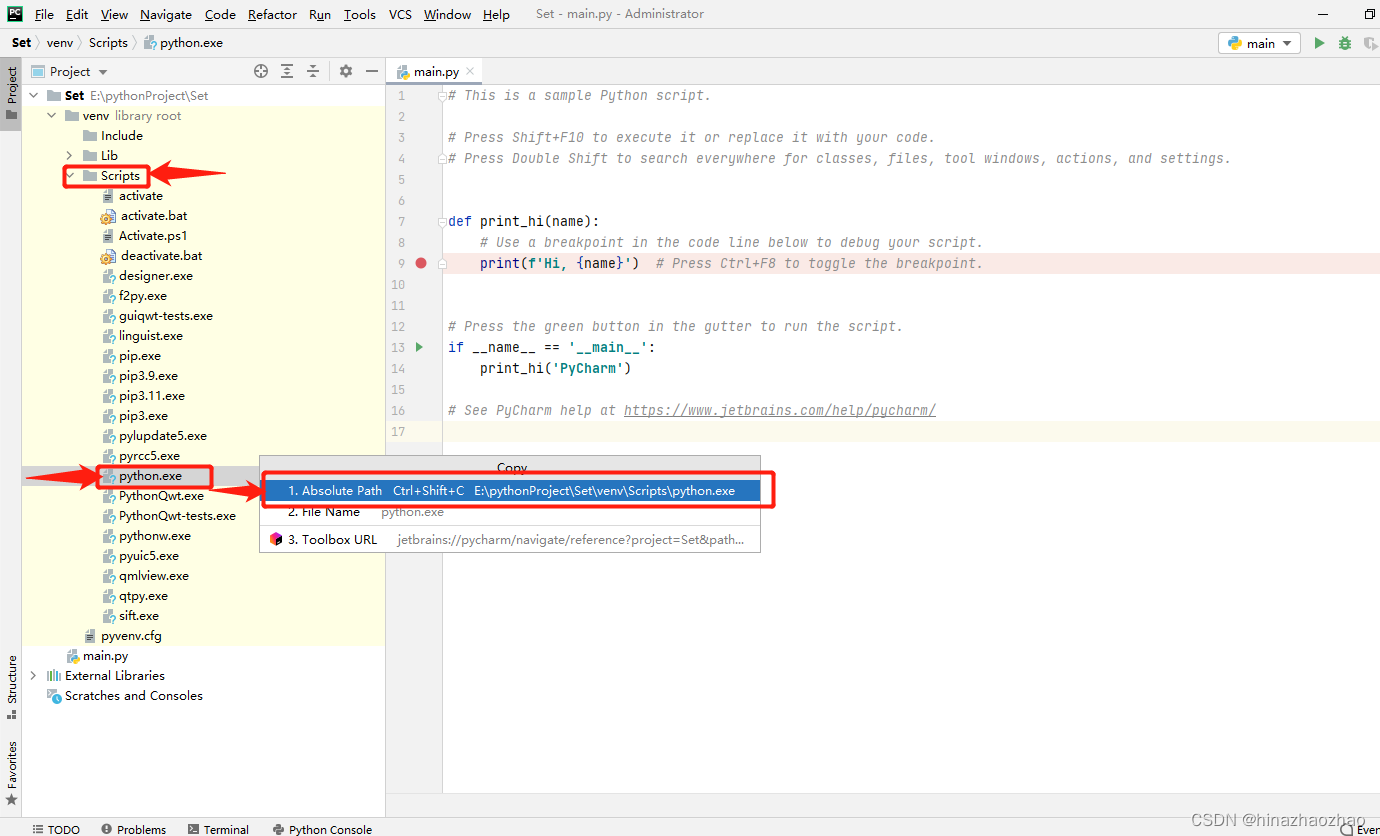The width and height of the screenshot is (1380, 836).
Task: Open the Edit menu
Action: click(x=77, y=14)
